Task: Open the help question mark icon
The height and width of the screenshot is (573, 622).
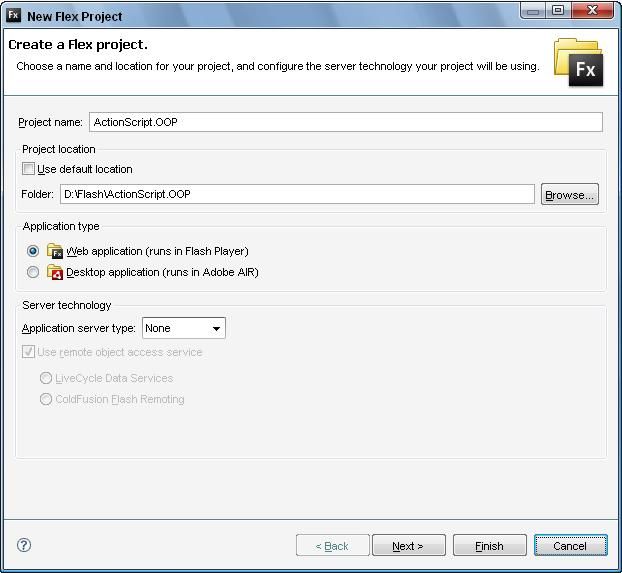Action: [x=24, y=545]
